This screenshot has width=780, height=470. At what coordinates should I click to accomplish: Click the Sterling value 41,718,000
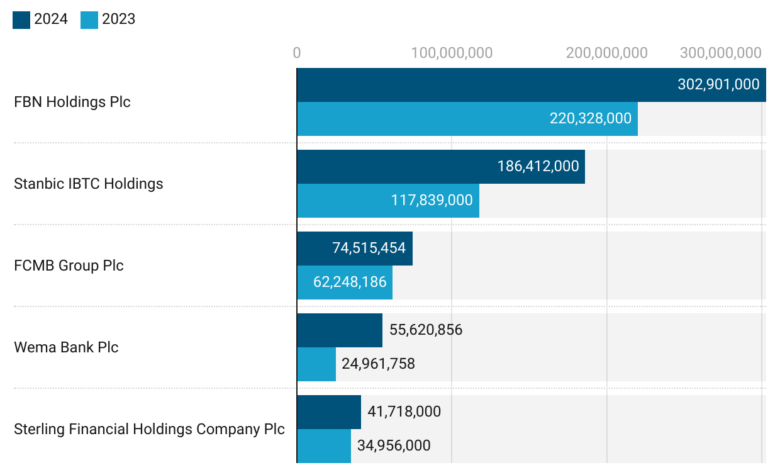point(404,411)
